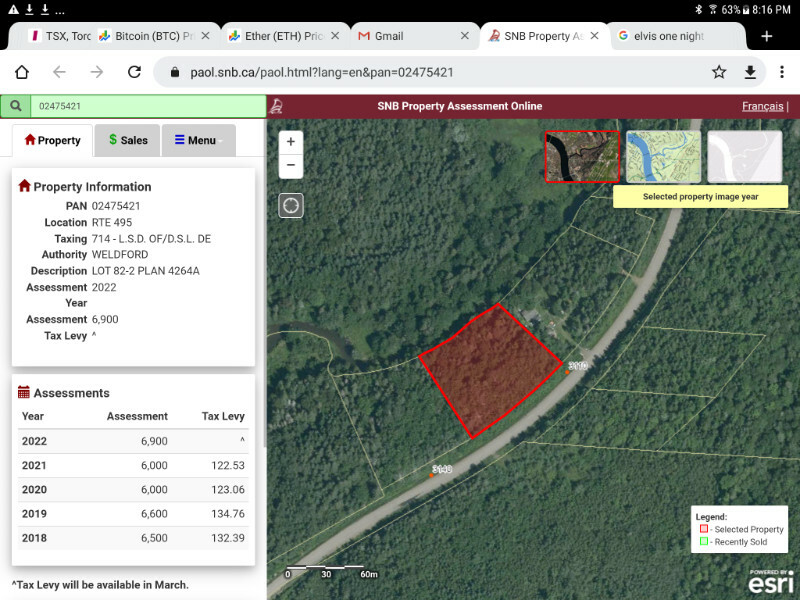The width and height of the screenshot is (800, 600).
Task: Click Tax Levy available in March note
Action: 100,585
